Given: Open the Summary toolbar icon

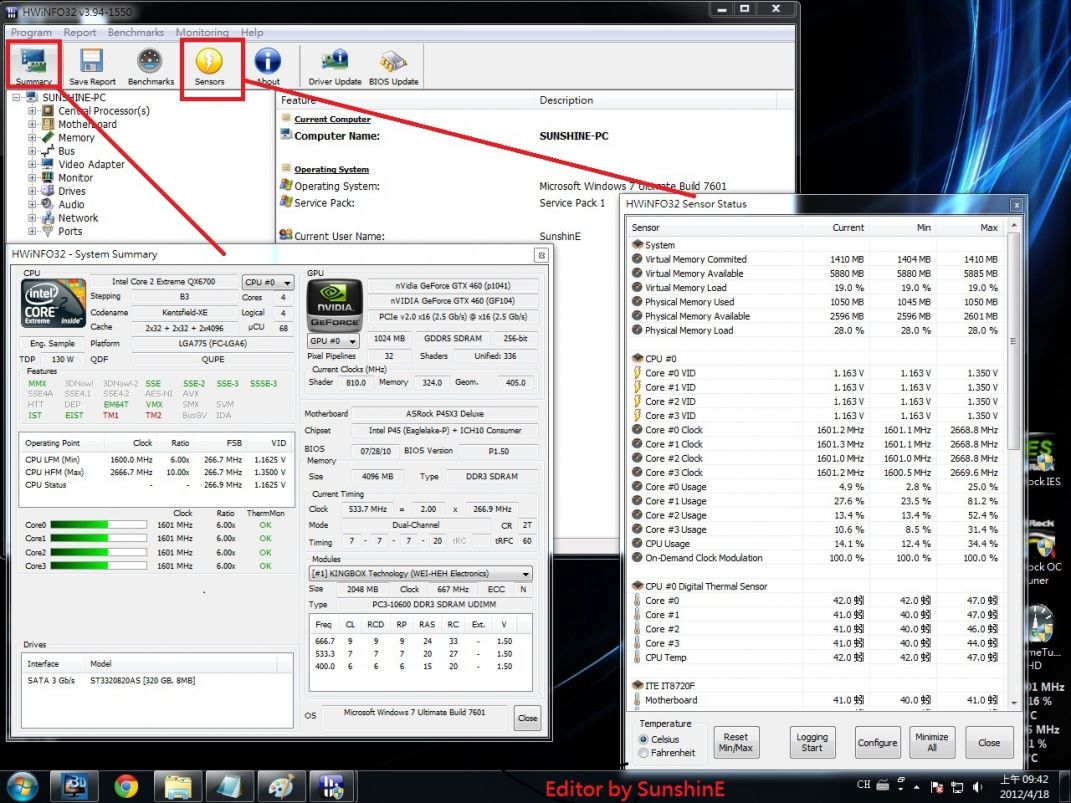Looking at the screenshot, I should pos(33,66).
